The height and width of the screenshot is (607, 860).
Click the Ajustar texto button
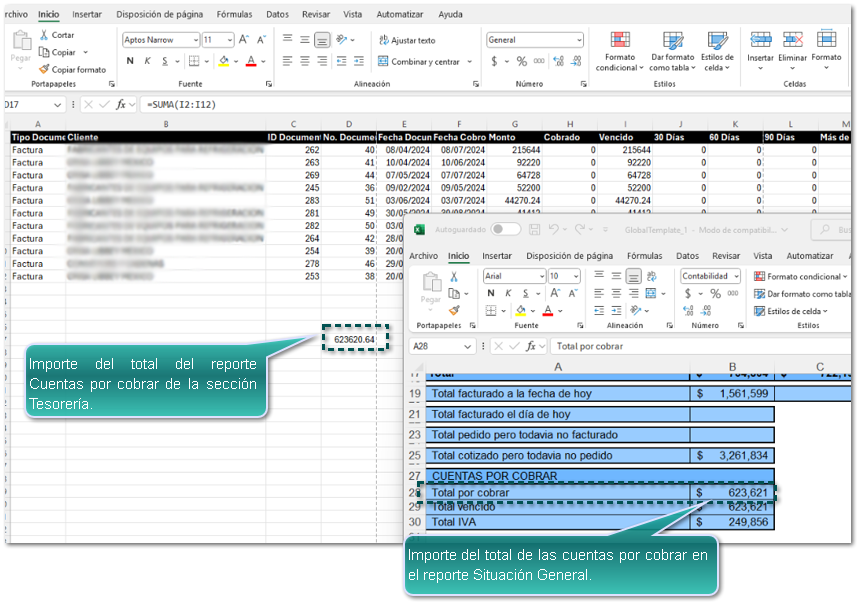coord(406,40)
